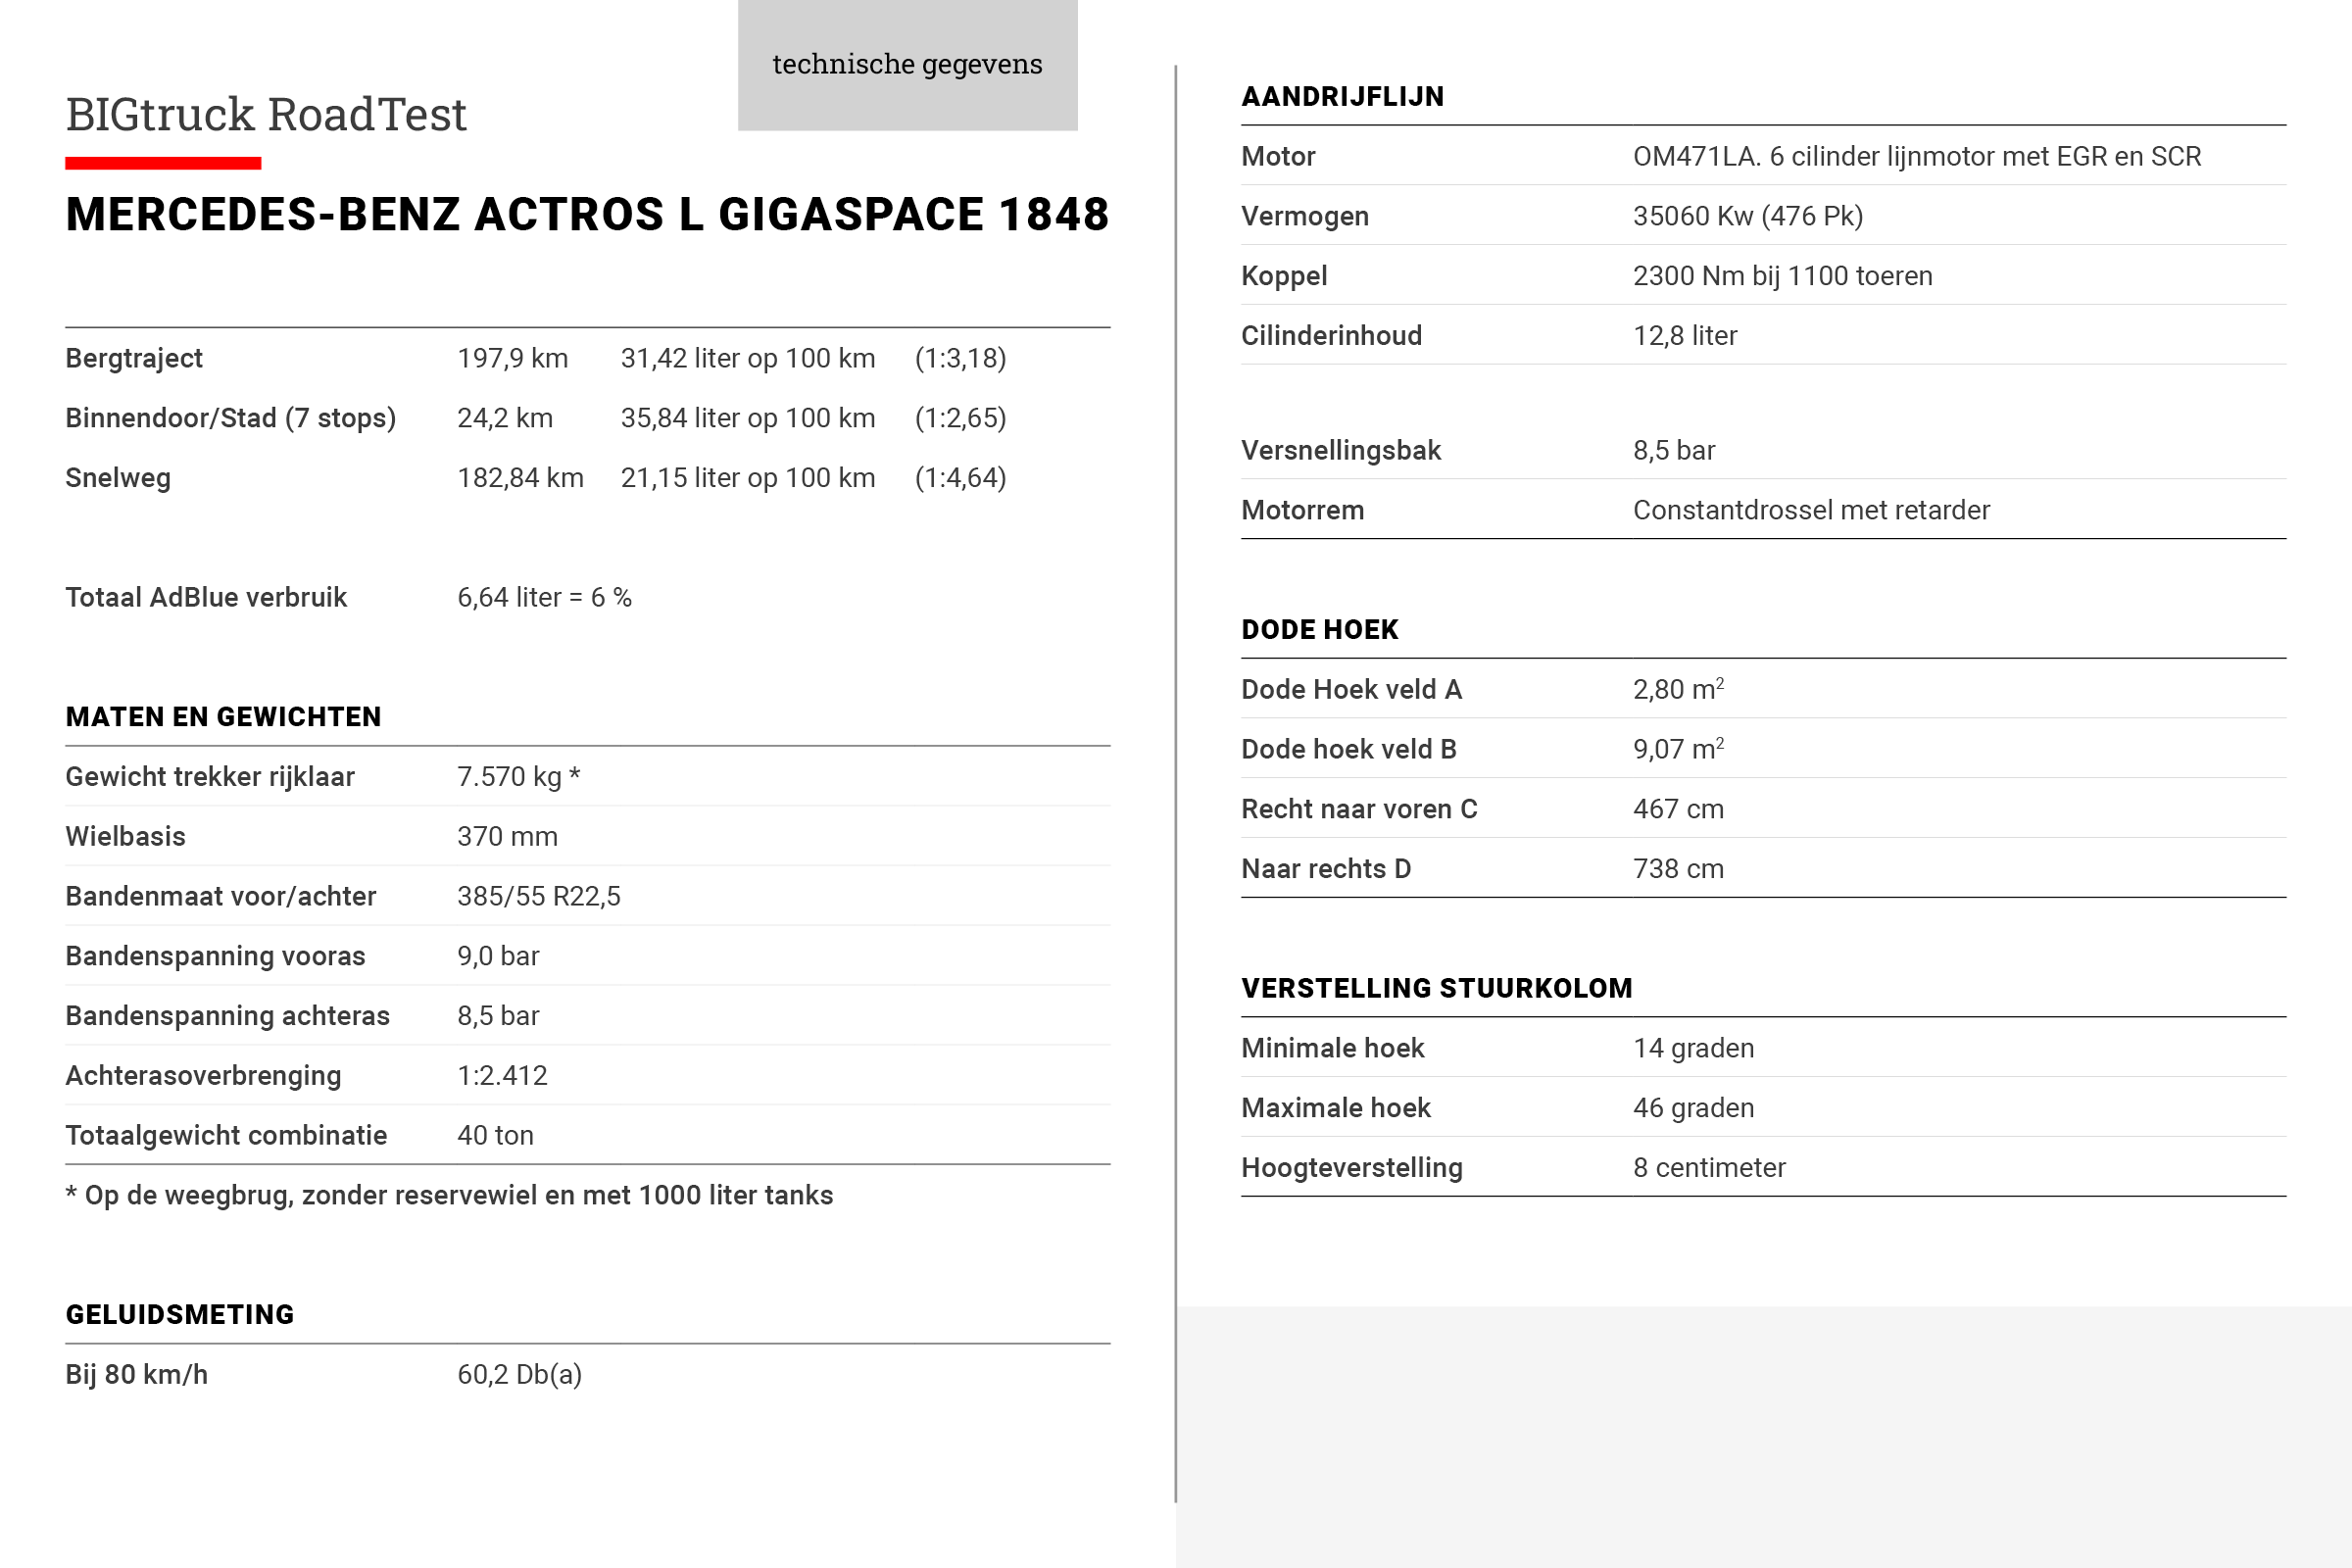The width and height of the screenshot is (2352, 1568).
Task: Click the title 'MERCEDES-BENZ ACTROS L GIGASPACE 1848'
Action: [587, 214]
